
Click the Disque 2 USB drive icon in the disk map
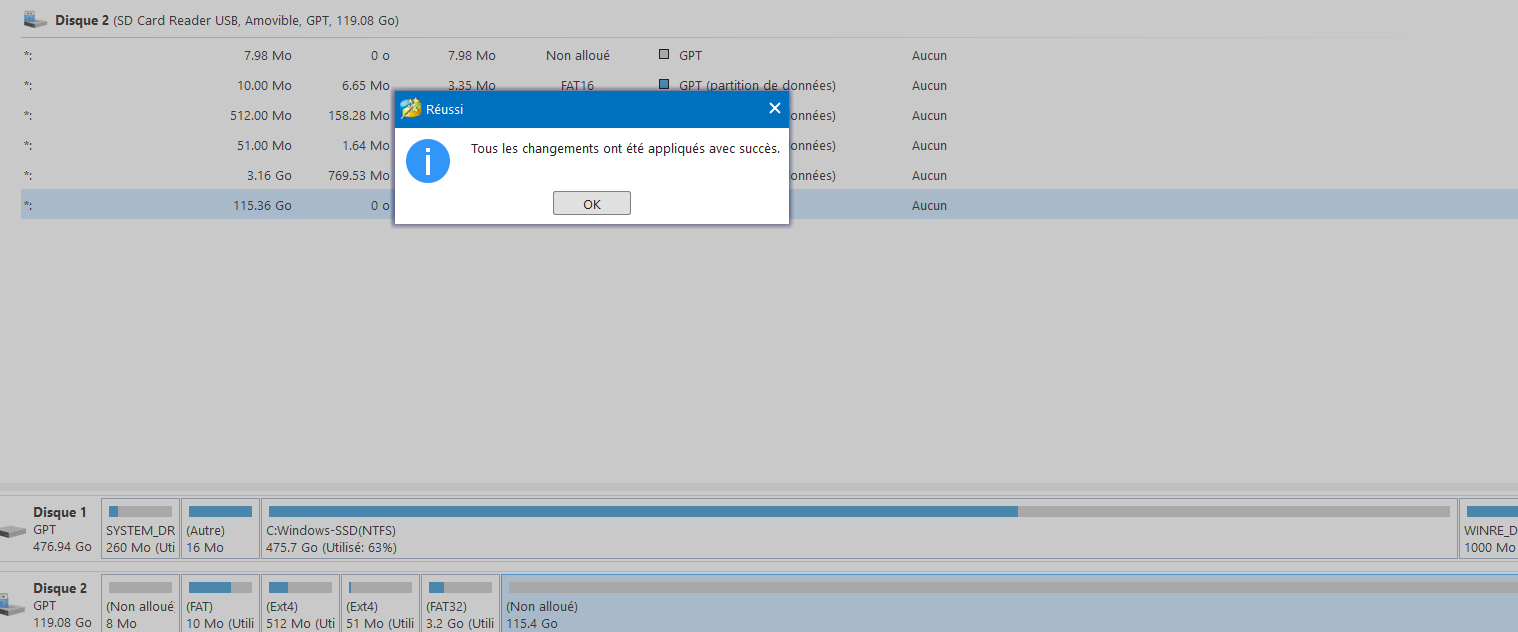click(x=12, y=605)
